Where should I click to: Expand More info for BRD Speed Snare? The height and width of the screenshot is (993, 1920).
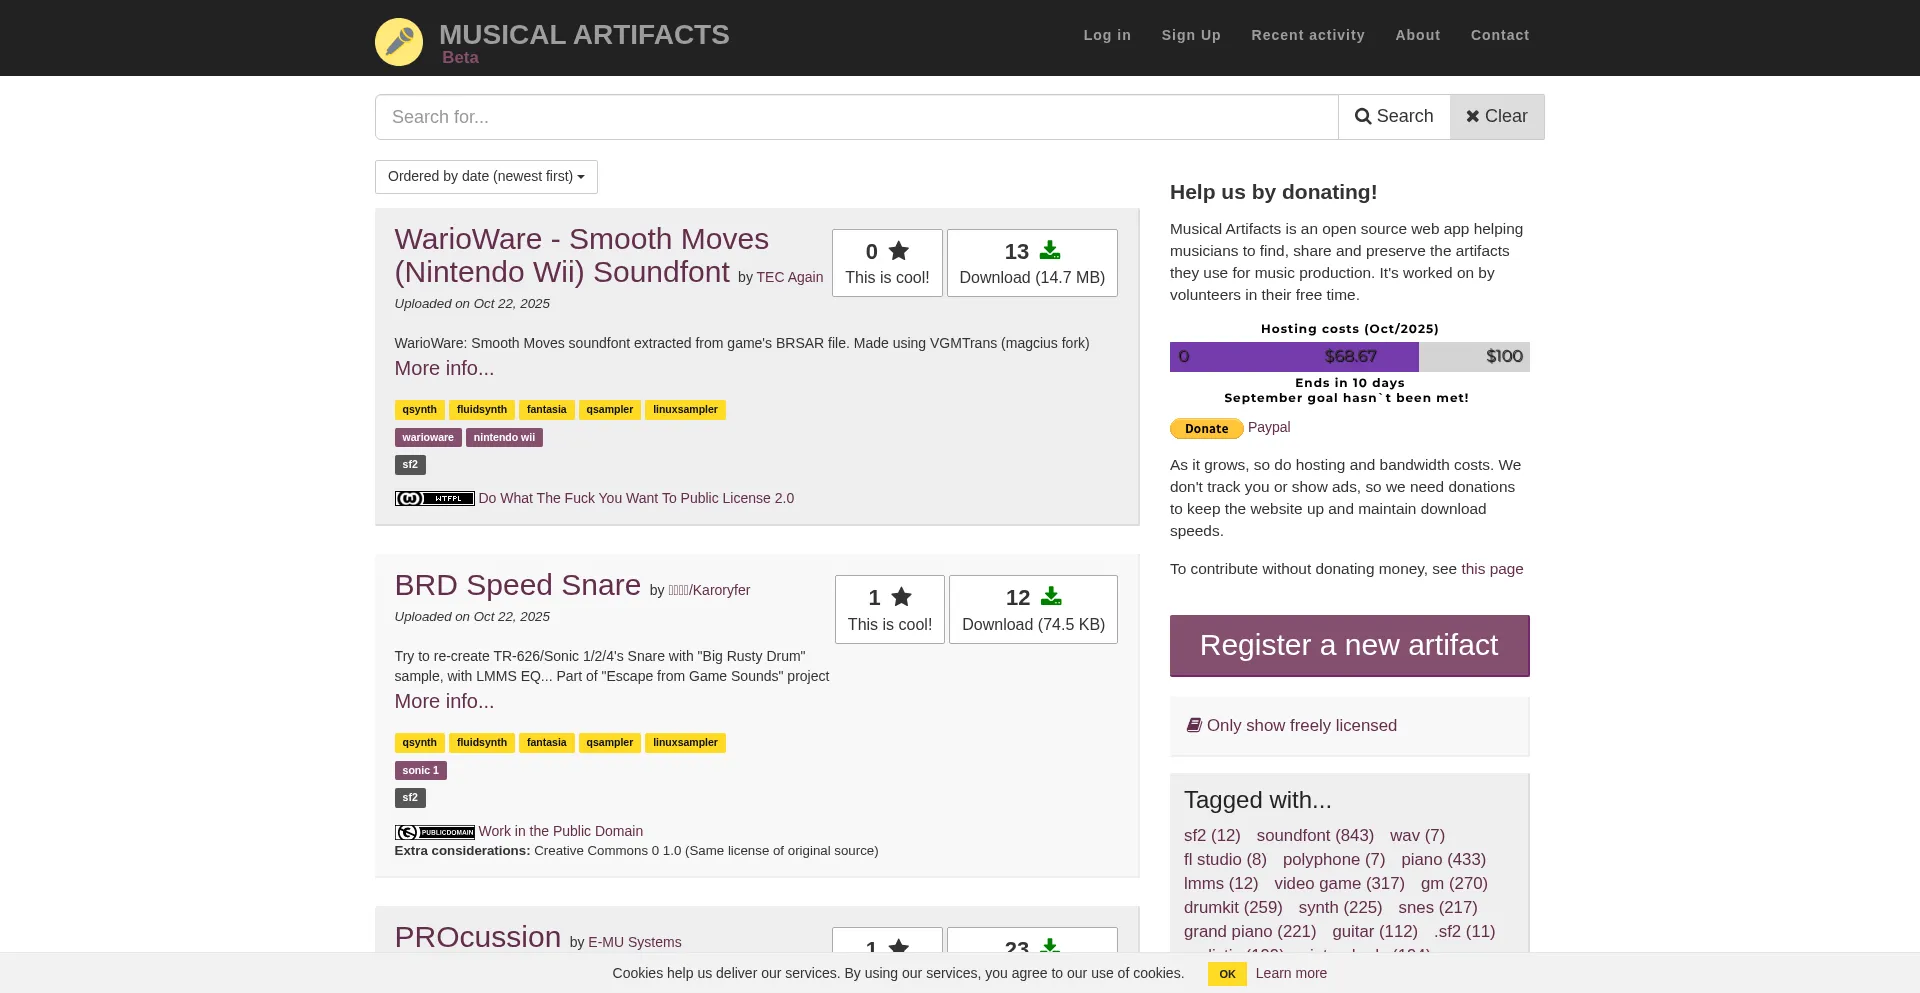[444, 701]
